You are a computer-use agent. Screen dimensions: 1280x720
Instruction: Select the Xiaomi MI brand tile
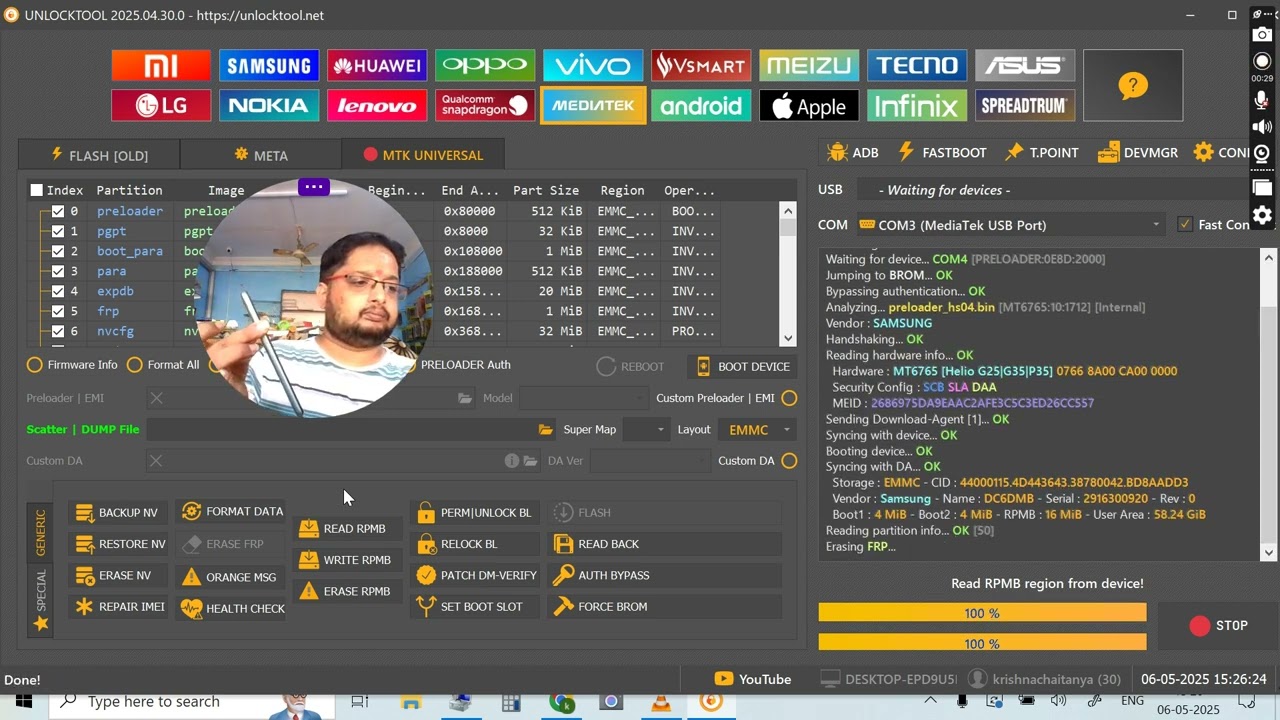[x=161, y=66]
